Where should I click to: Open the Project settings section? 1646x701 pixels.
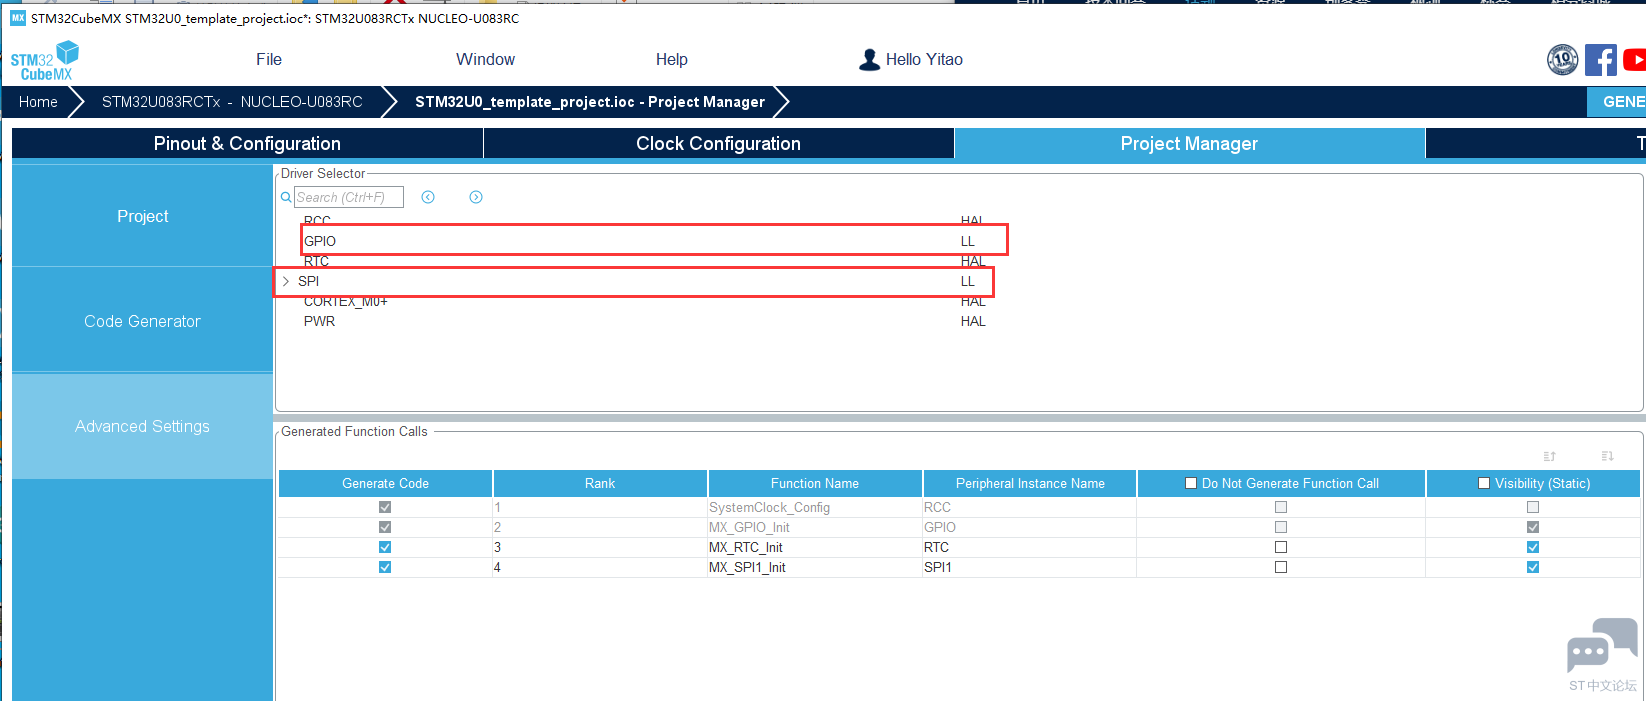coord(142,216)
